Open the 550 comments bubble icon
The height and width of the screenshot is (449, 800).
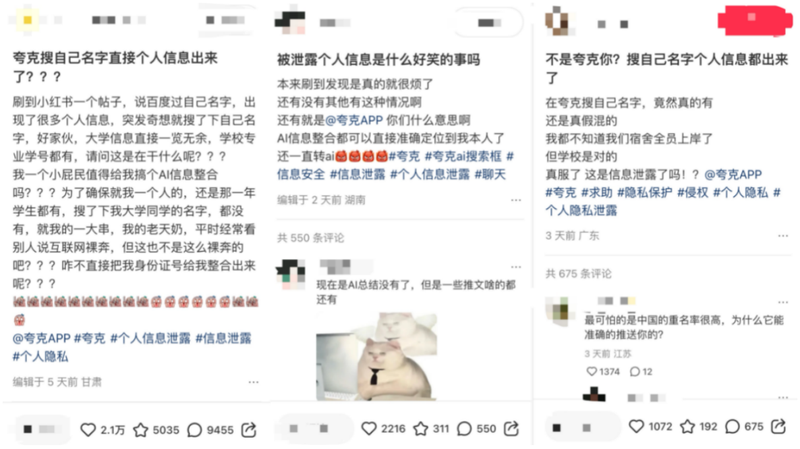464,429
